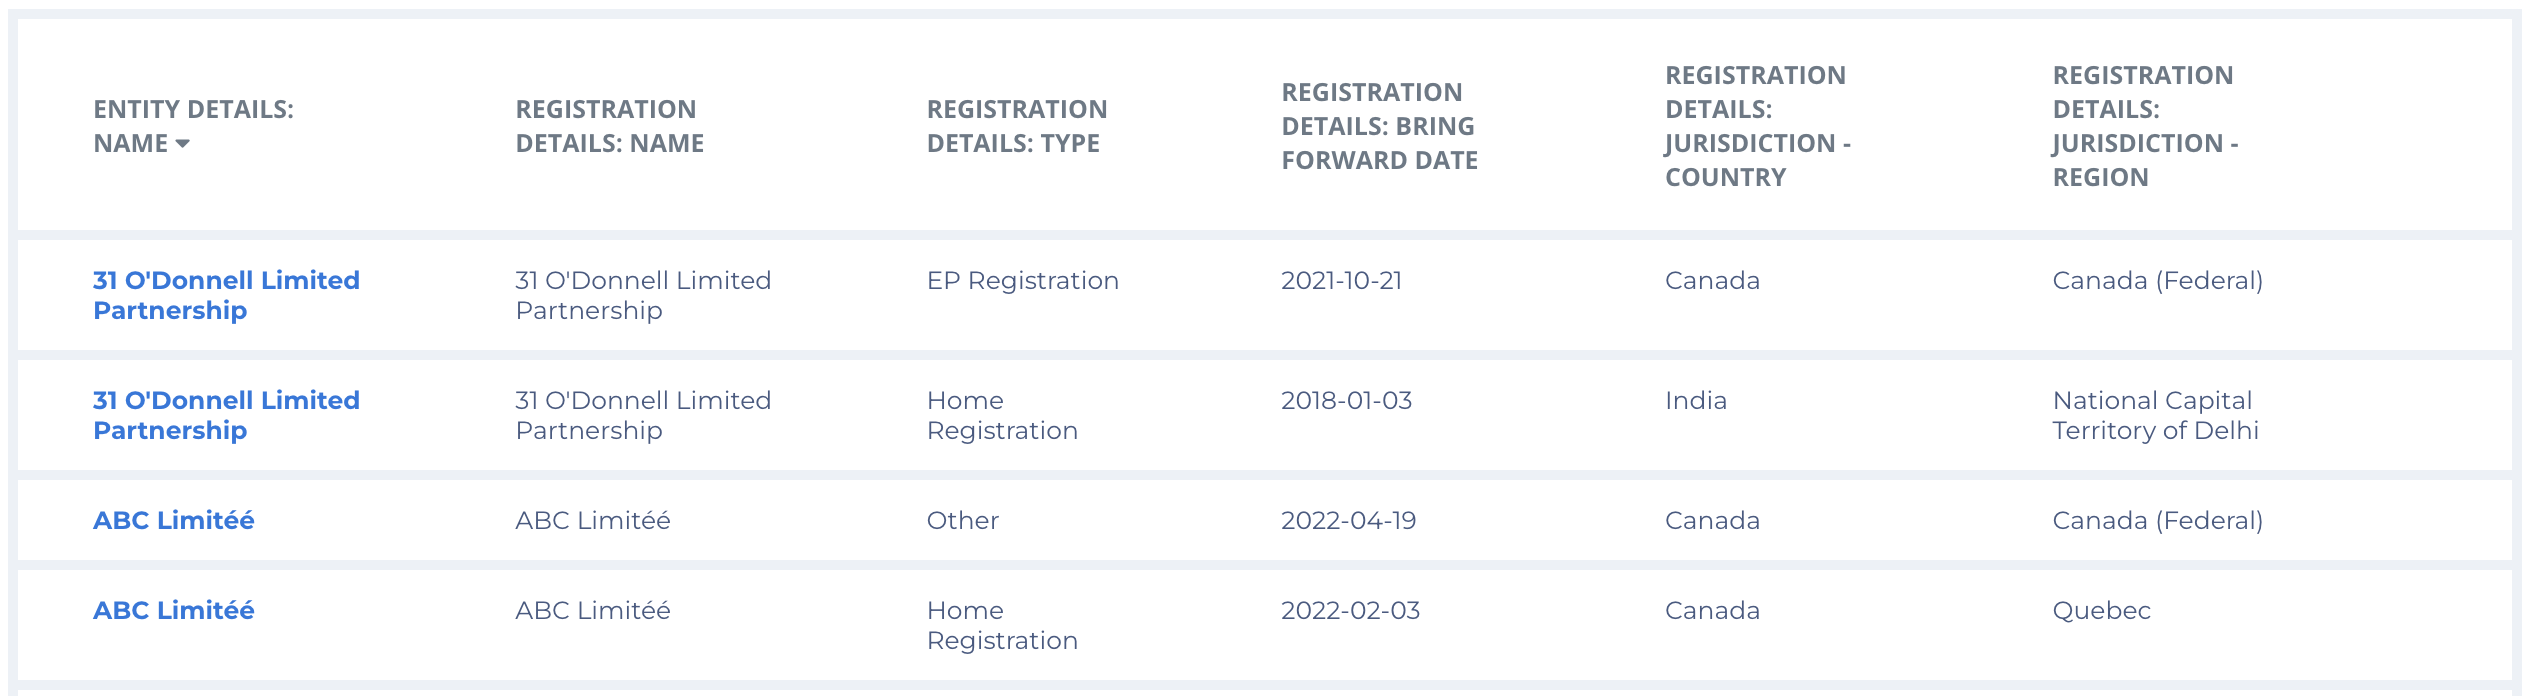Click the Bring Forward Date column header
The height and width of the screenshot is (696, 2530).
click(x=1379, y=126)
